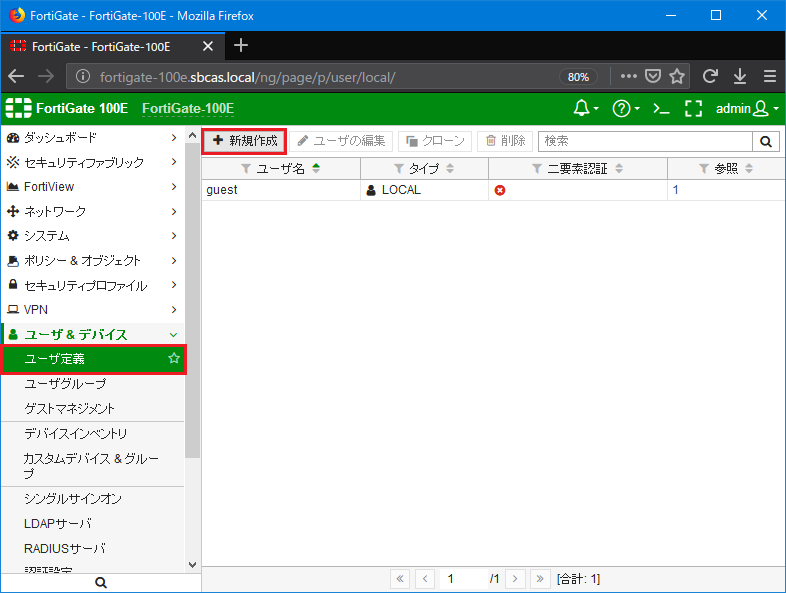Expand the セキュリティプロファイル menu
The width and height of the screenshot is (786, 593).
[x=92, y=285]
